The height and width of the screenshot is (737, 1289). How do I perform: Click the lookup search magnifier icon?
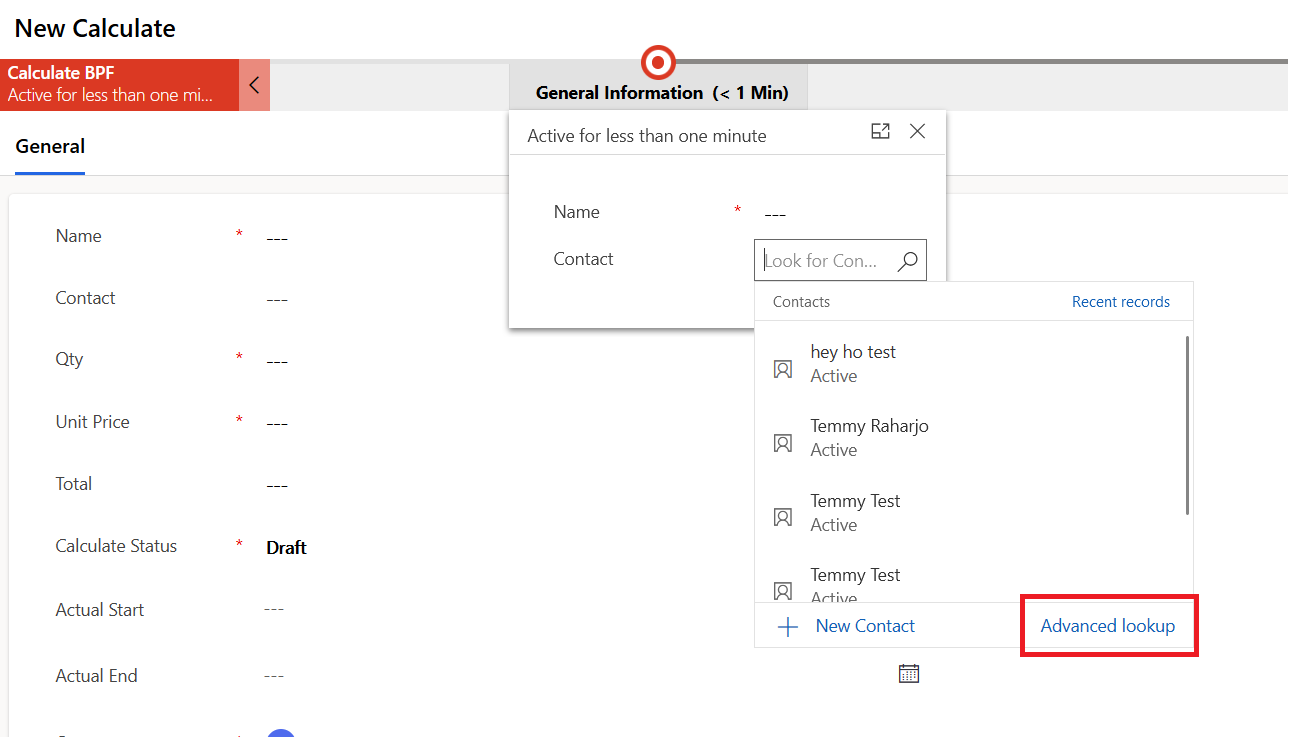tap(908, 260)
